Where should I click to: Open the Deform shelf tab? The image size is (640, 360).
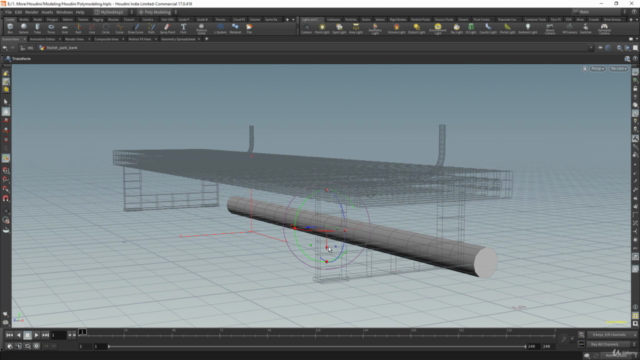tap(68, 19)
